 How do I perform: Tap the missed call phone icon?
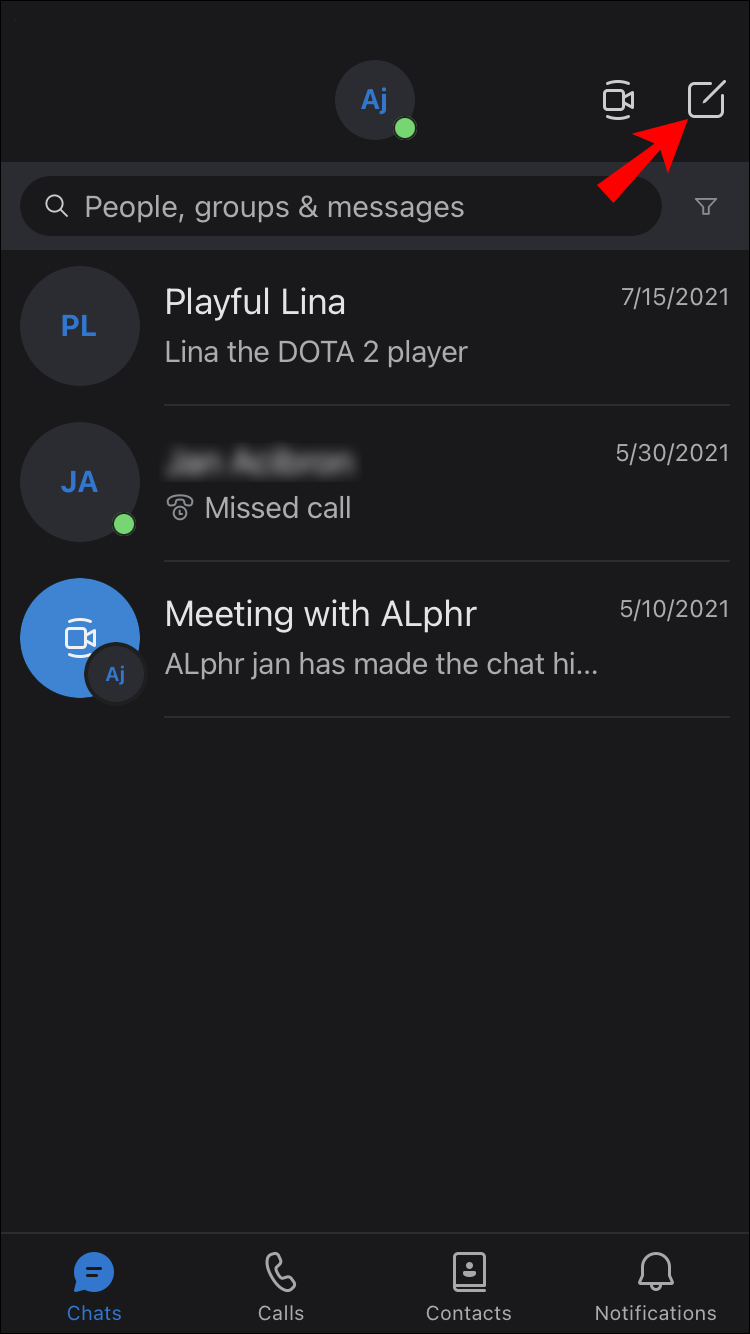click(x=180, y=508)
